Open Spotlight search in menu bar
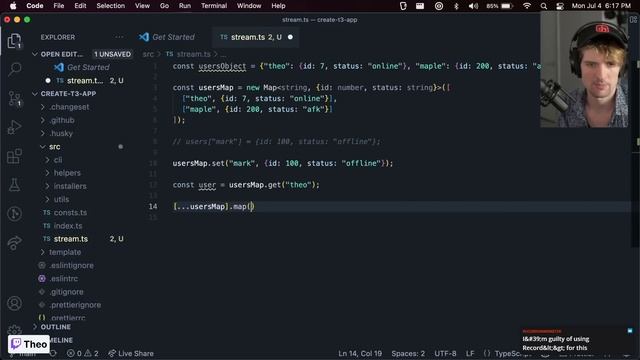640x360 pixels. coord(544,6)
